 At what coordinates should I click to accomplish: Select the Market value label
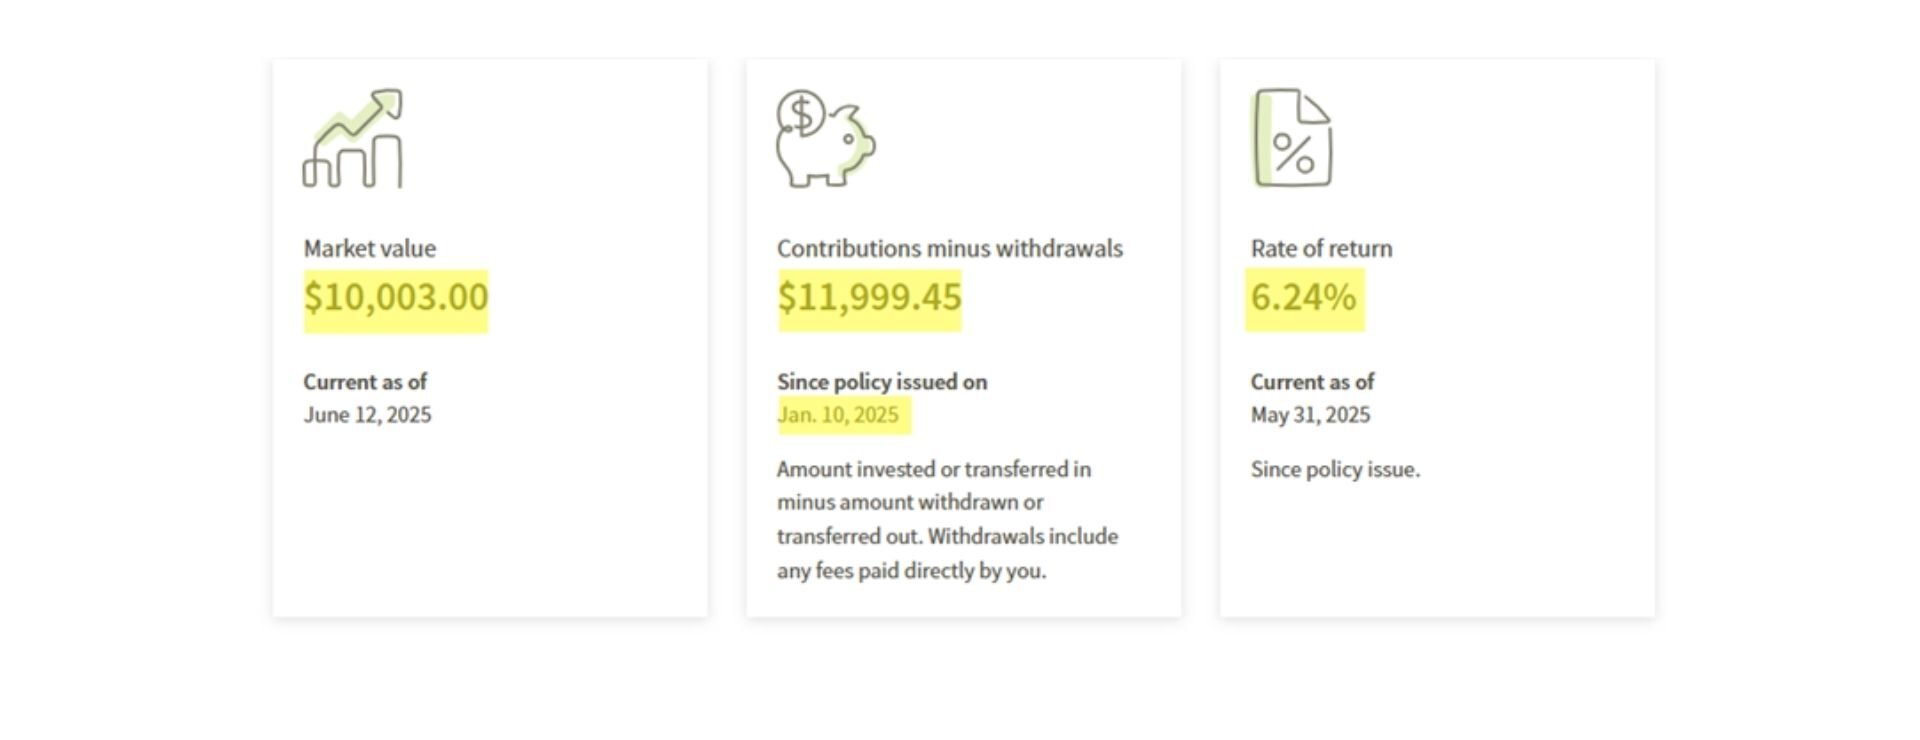370,248
